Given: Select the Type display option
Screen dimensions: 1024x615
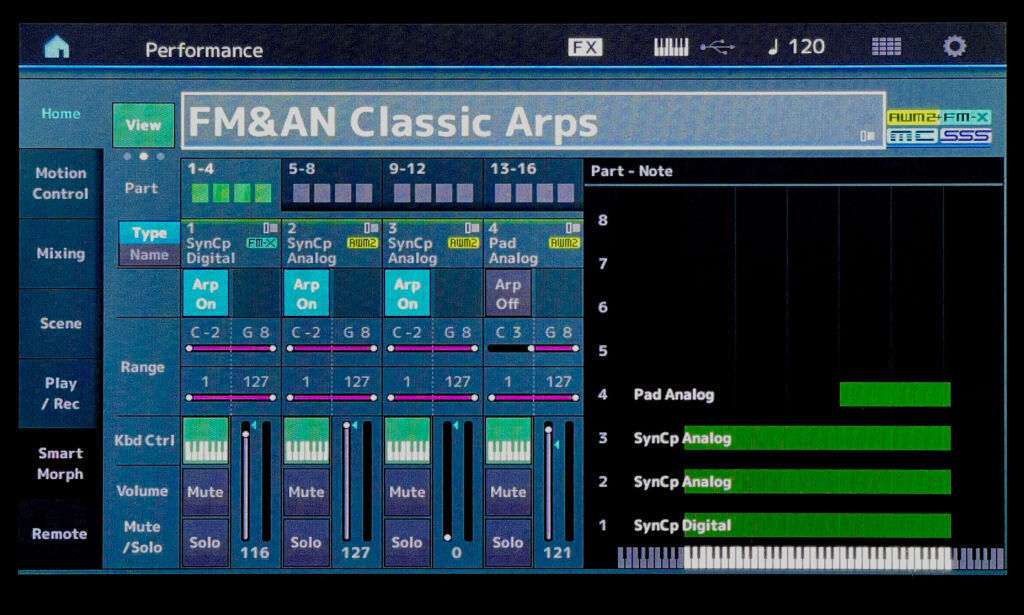Looking at the screenshot, I should (x=149, y=232).
